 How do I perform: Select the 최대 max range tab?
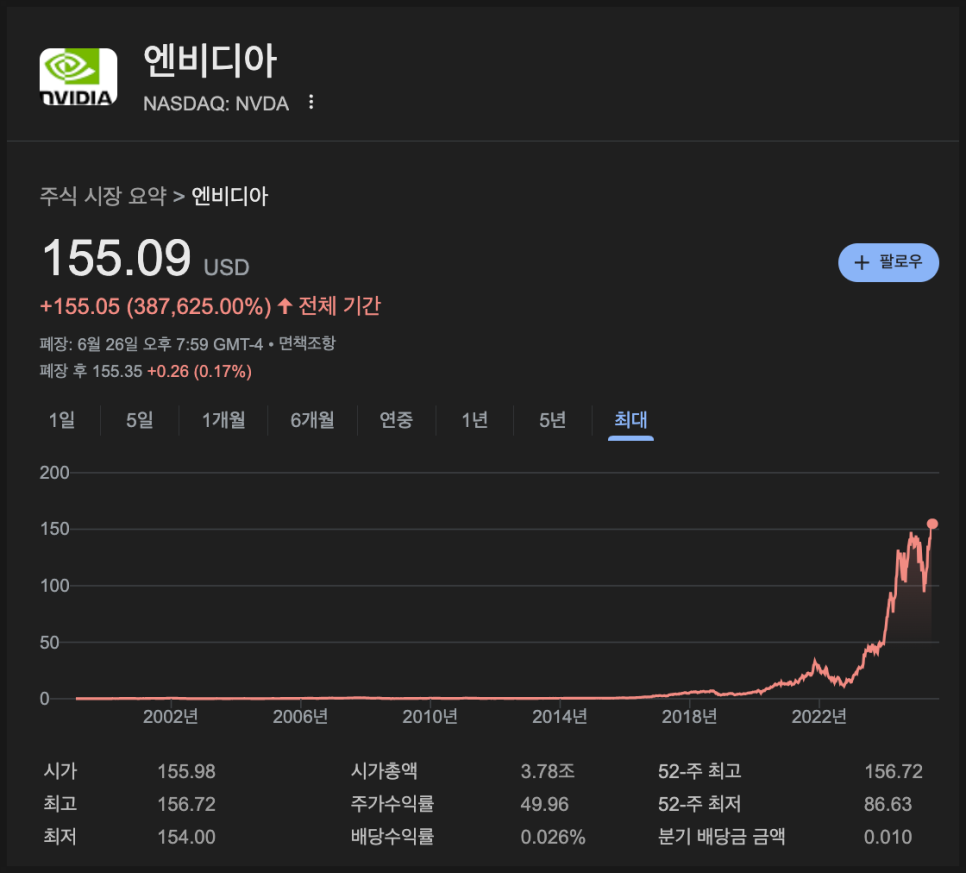tap(631, 420)
